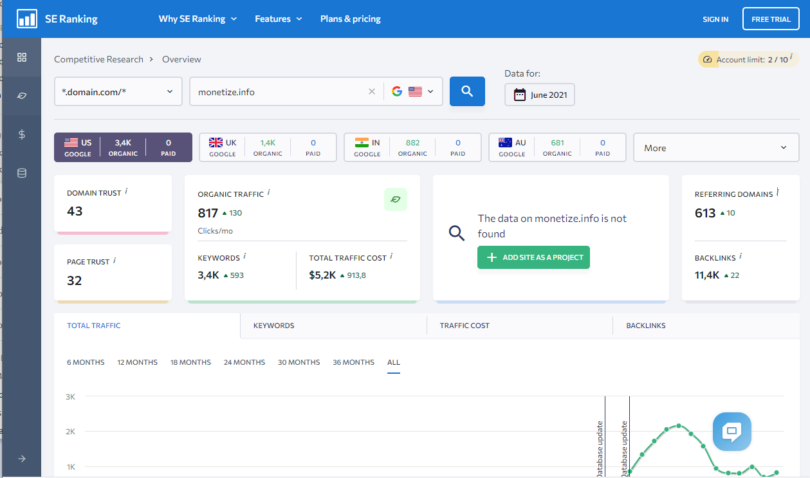Select the UK Google region card
810x478 pixels.
(268, 147)
